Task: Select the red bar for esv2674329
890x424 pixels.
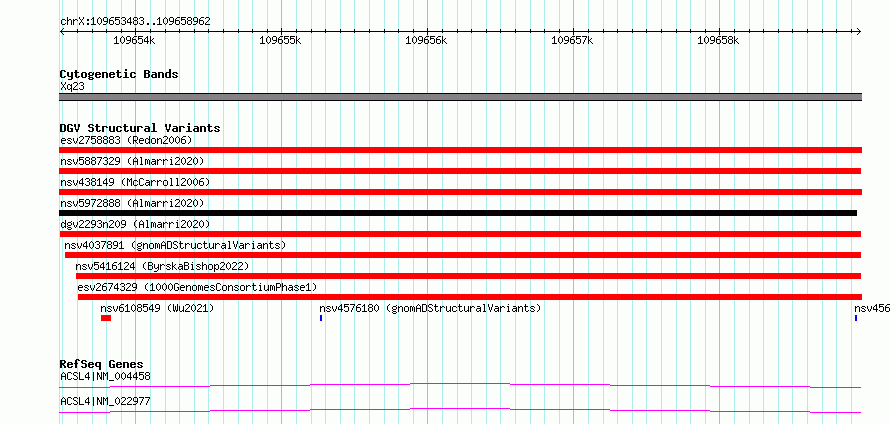Action: pyautogui.click(x=470, y=297)
